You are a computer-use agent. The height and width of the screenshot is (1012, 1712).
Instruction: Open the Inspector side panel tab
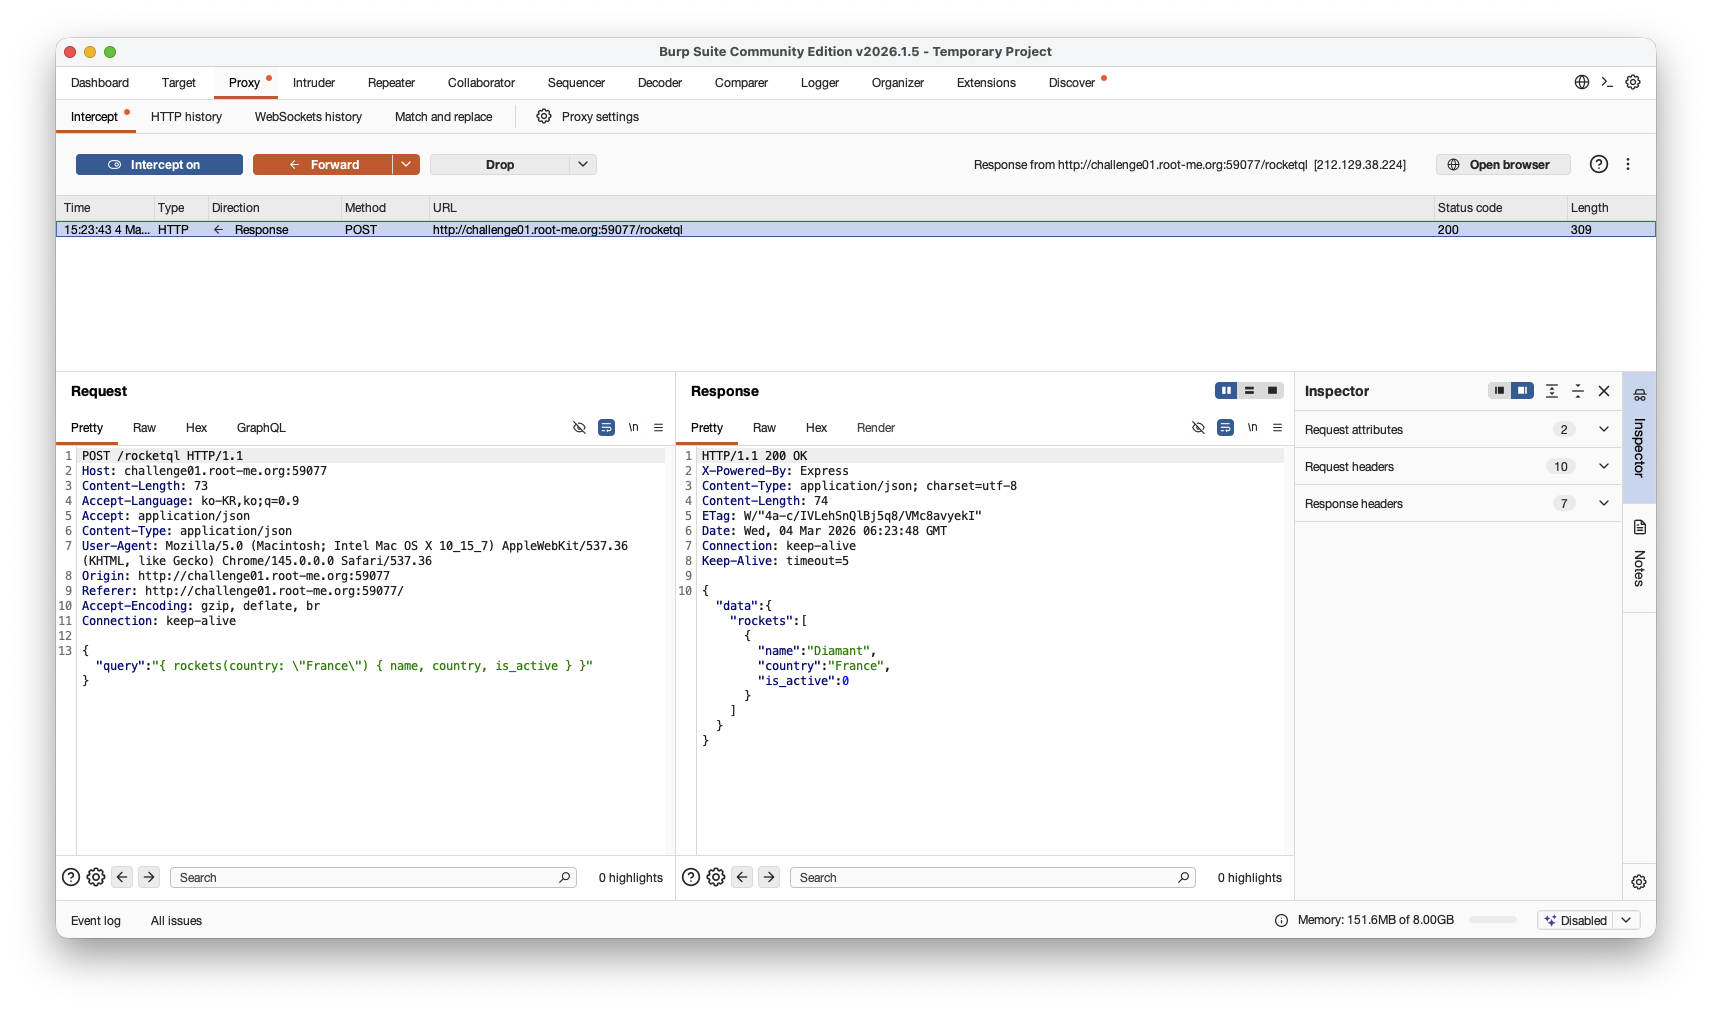coord(1639,436)
